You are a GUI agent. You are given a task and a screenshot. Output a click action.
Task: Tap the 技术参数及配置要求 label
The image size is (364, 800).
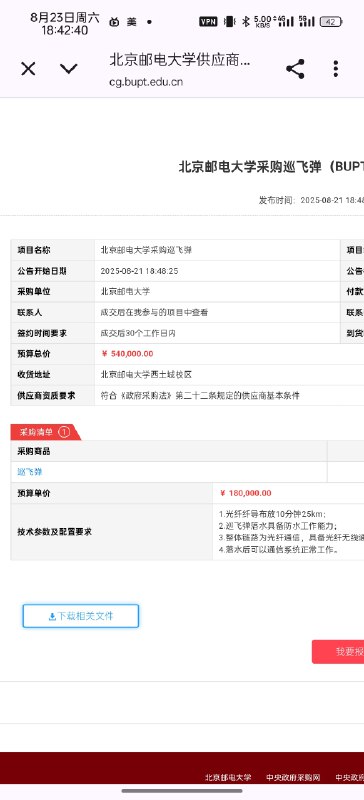point(55,532)
